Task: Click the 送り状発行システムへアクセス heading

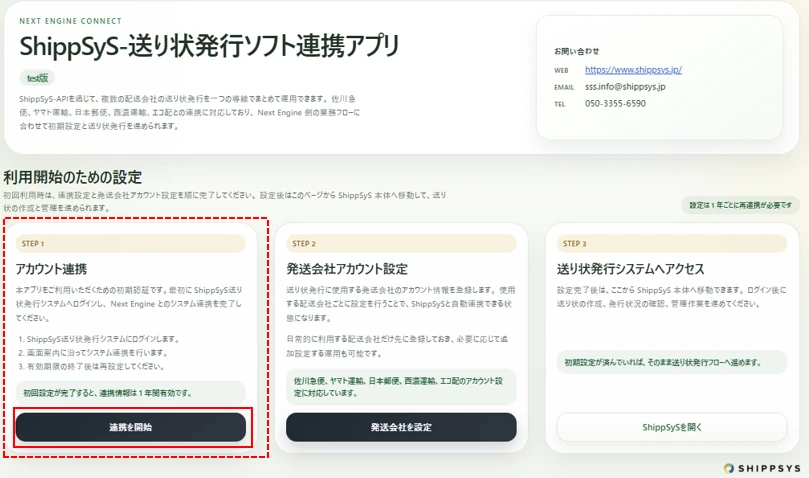Action: [630, 269]
